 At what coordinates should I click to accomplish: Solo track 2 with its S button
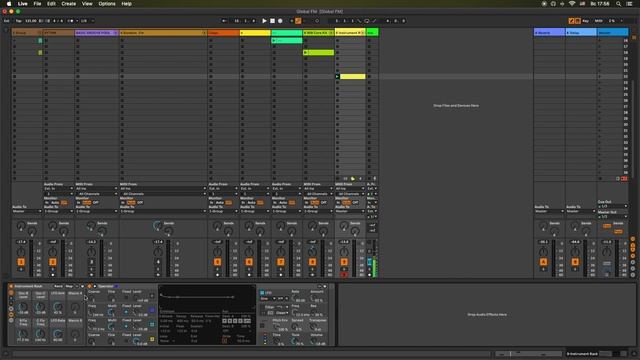[53, 269]
